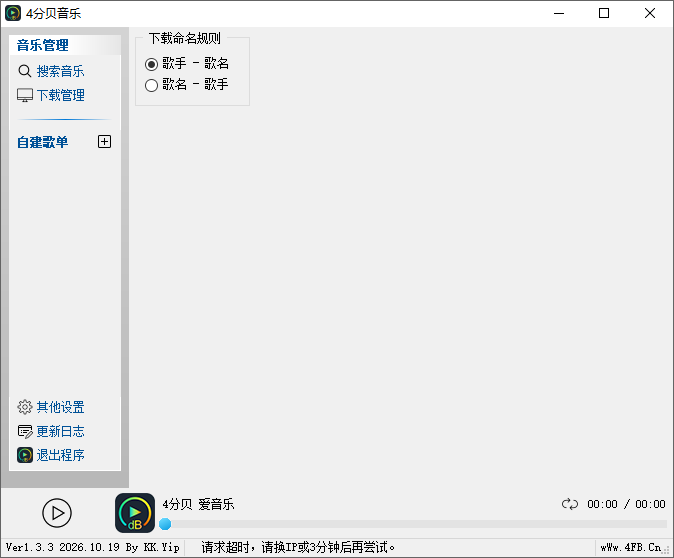This screenshot has width=674, height=558.
Task: Toggle the loop playback mode icon
Action: coord(570,504)
